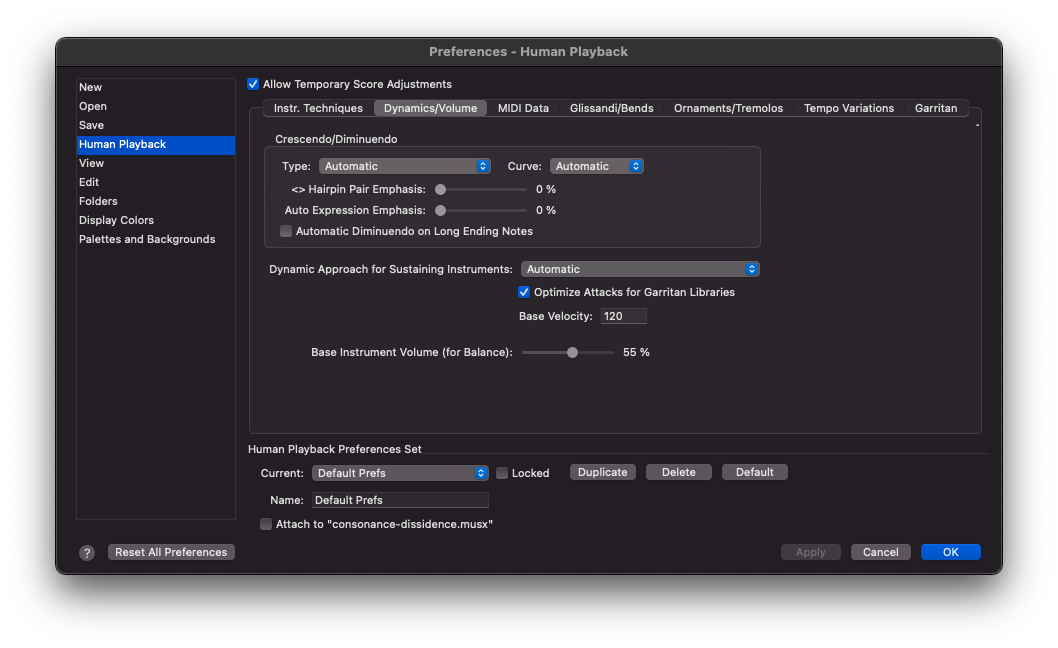This screenshot has height=648, width=1058.
Task: Go to the Garritan tab
Action: [935, 108]
